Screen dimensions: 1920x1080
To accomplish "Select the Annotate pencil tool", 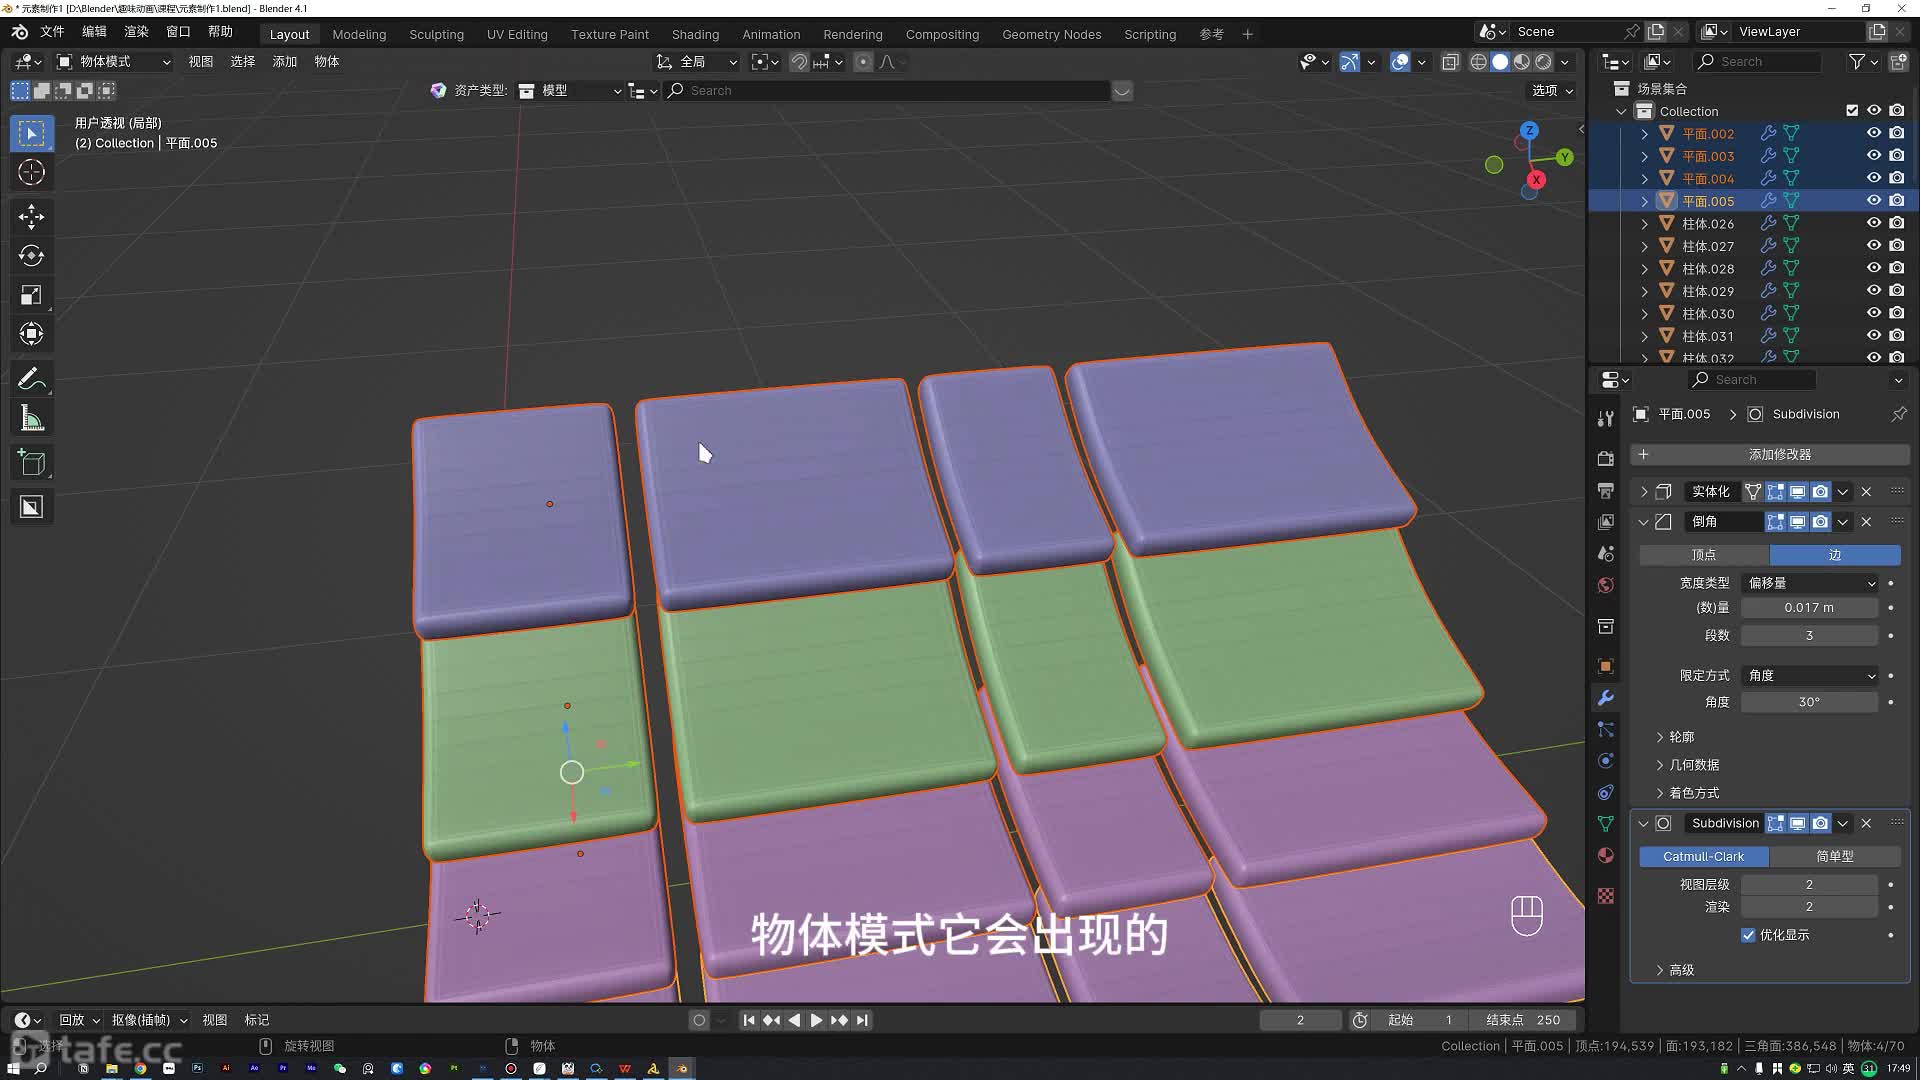I will pyautogui.click(x=31, y=379).
